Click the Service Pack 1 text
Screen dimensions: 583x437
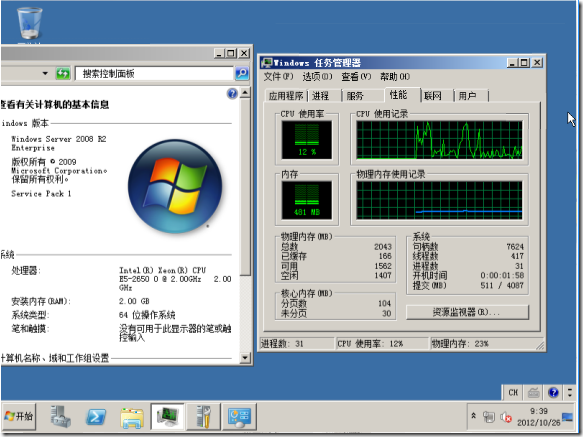click(41, 194)
